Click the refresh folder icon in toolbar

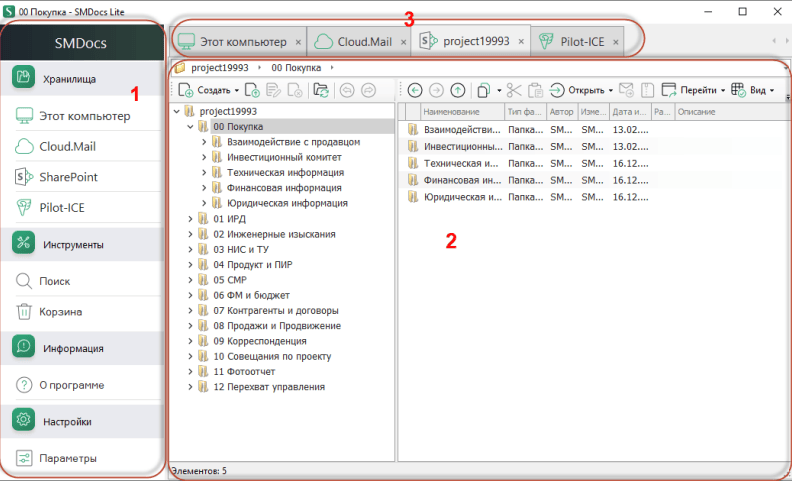[321, 90]
